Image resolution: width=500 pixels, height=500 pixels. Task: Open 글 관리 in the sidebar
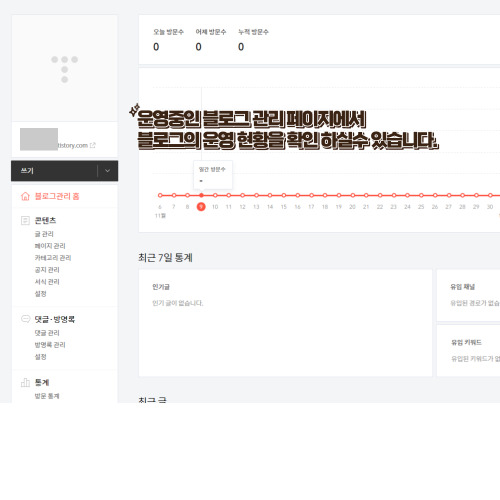coord(44,234)
